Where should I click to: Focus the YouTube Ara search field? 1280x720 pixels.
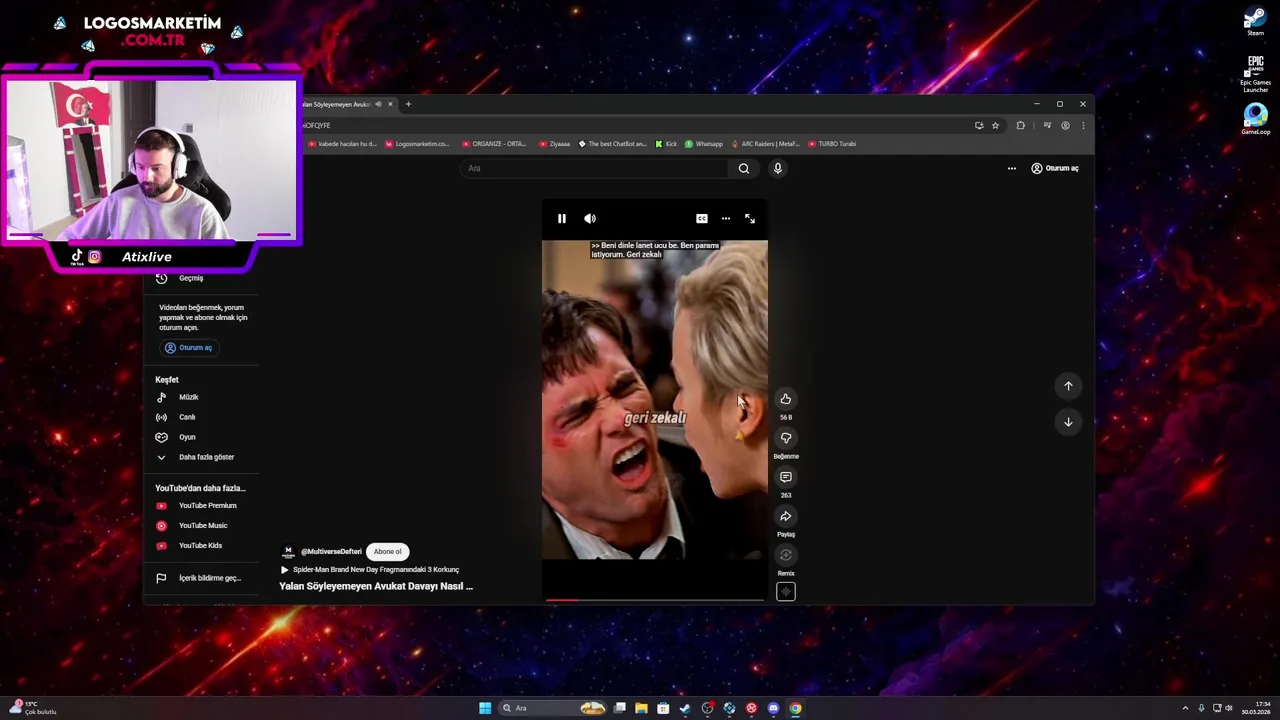[x=596, y=168]
